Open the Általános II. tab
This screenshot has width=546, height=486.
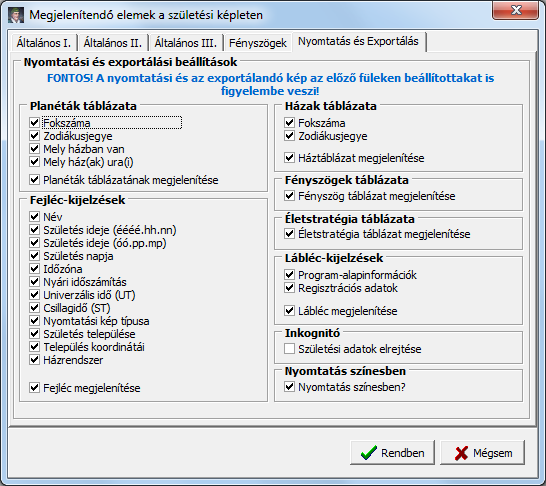pos(112,43)
